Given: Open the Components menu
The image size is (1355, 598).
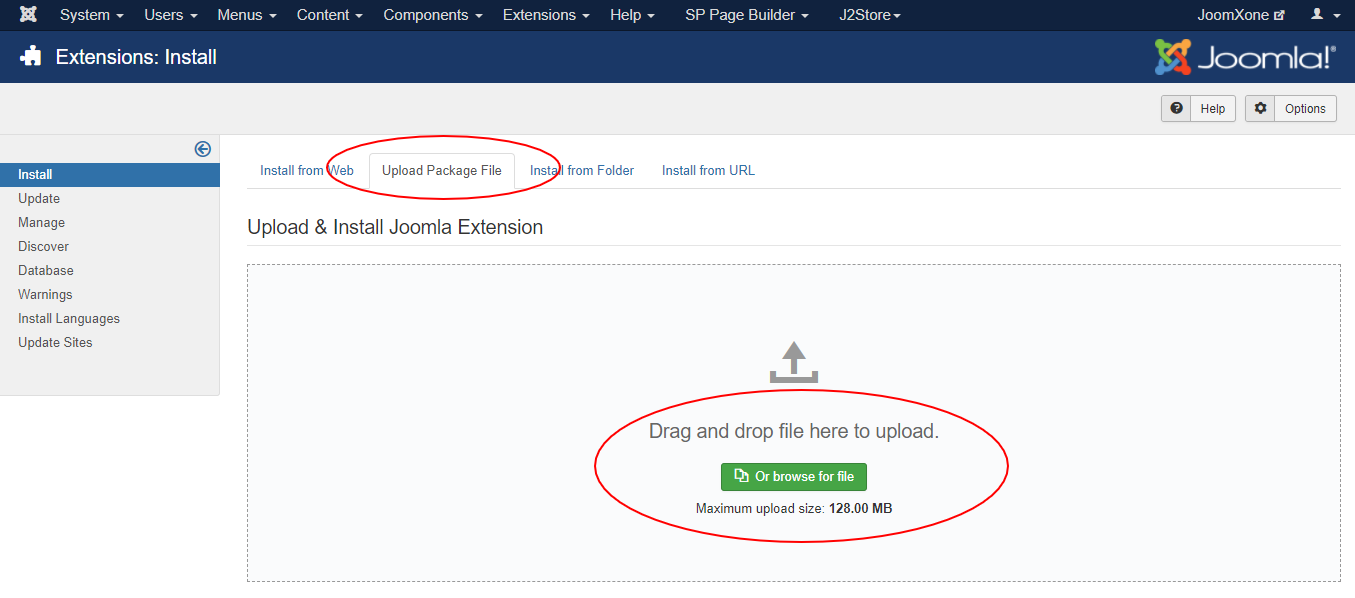Looking at the screenshot, I should click(432, 15).
